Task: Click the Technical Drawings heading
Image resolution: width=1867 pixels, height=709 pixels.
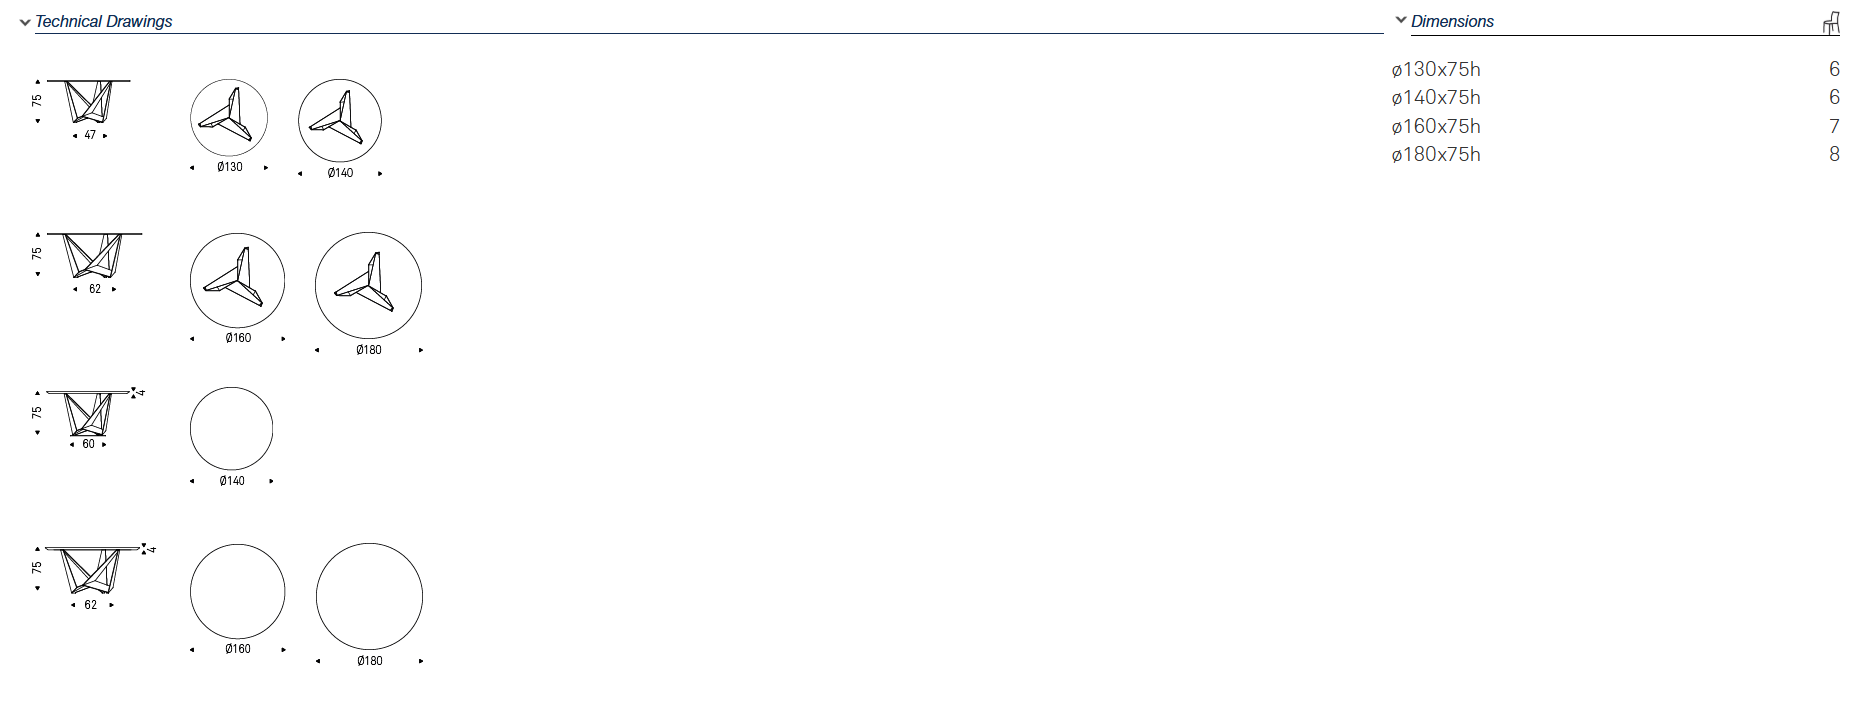Action: 104,21
